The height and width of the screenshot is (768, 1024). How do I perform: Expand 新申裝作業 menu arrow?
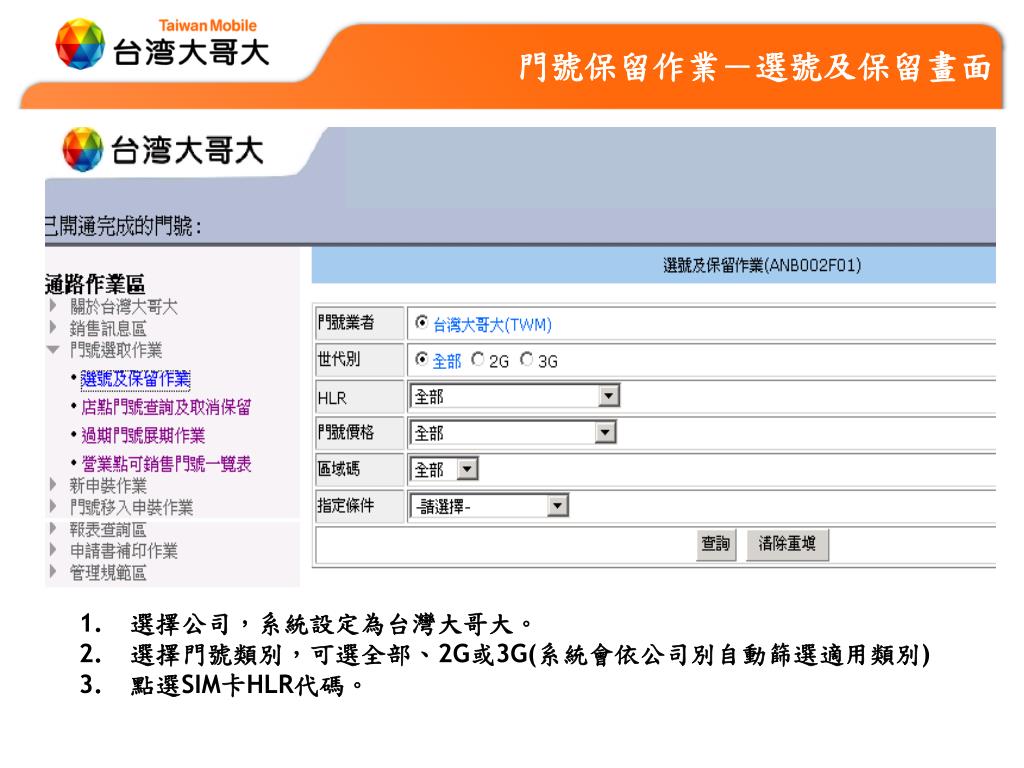click(54, 485)
